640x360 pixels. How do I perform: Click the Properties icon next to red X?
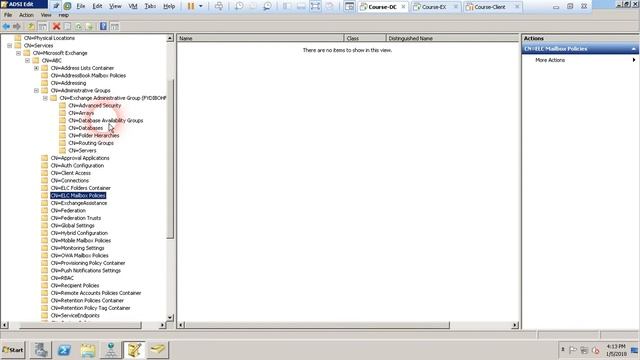tap(67, 27)
